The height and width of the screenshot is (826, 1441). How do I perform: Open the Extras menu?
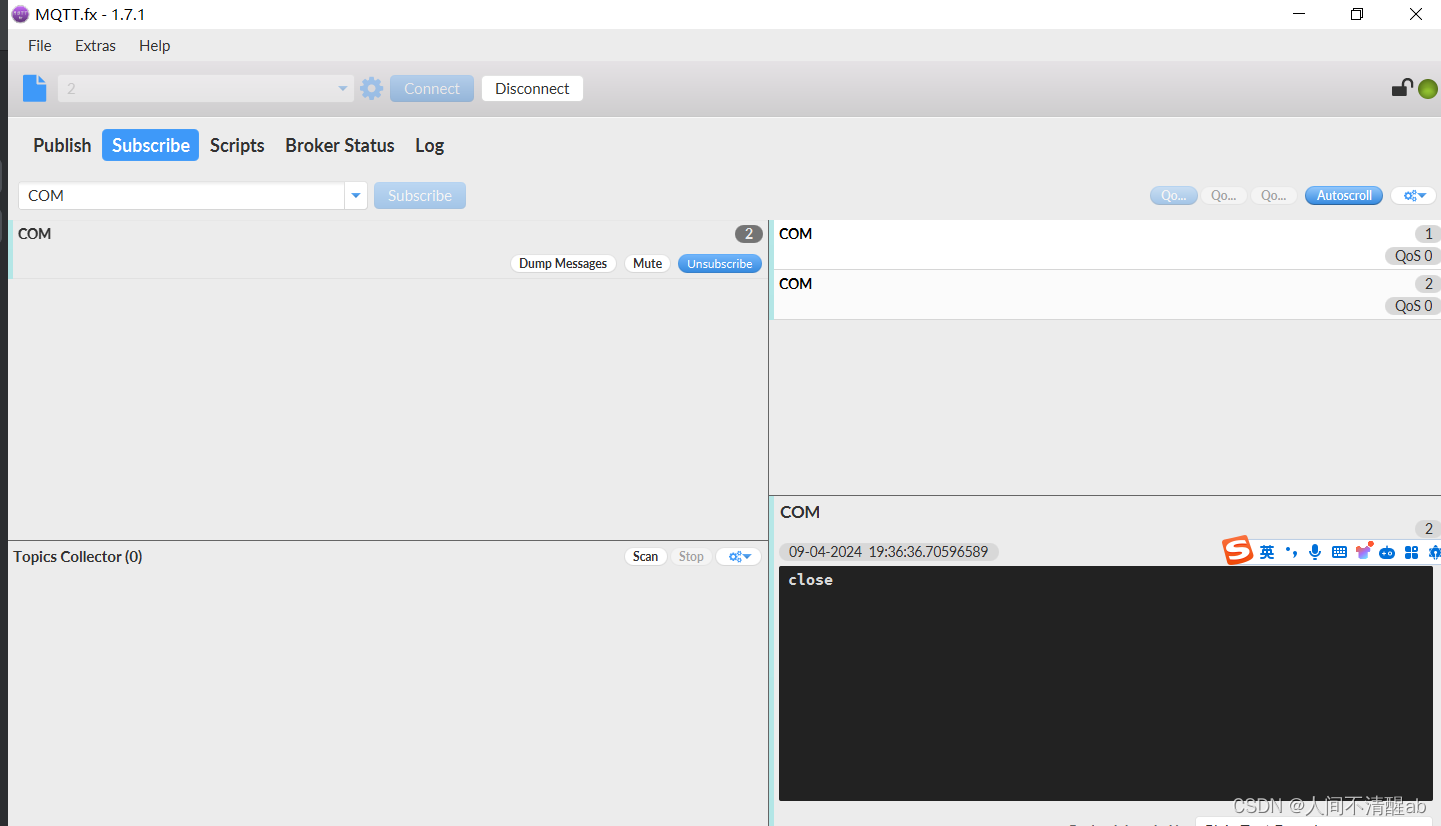(x=95, y=45)
